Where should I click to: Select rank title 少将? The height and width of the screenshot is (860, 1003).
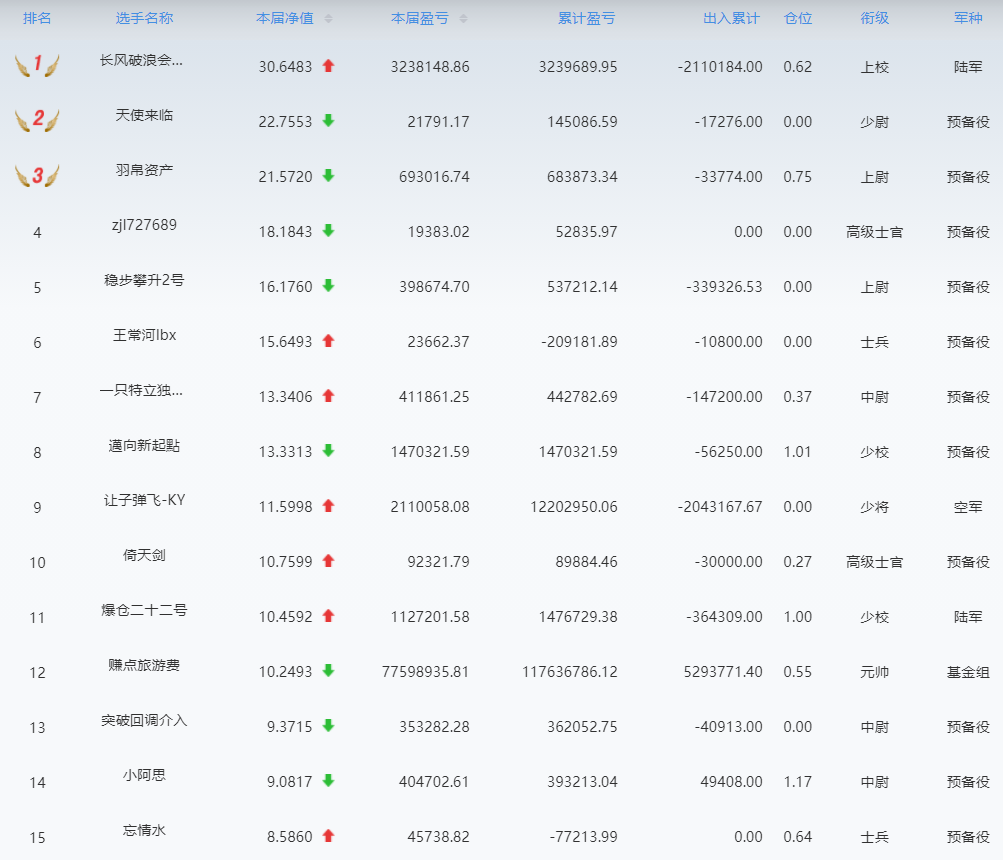tap(874, 507)
